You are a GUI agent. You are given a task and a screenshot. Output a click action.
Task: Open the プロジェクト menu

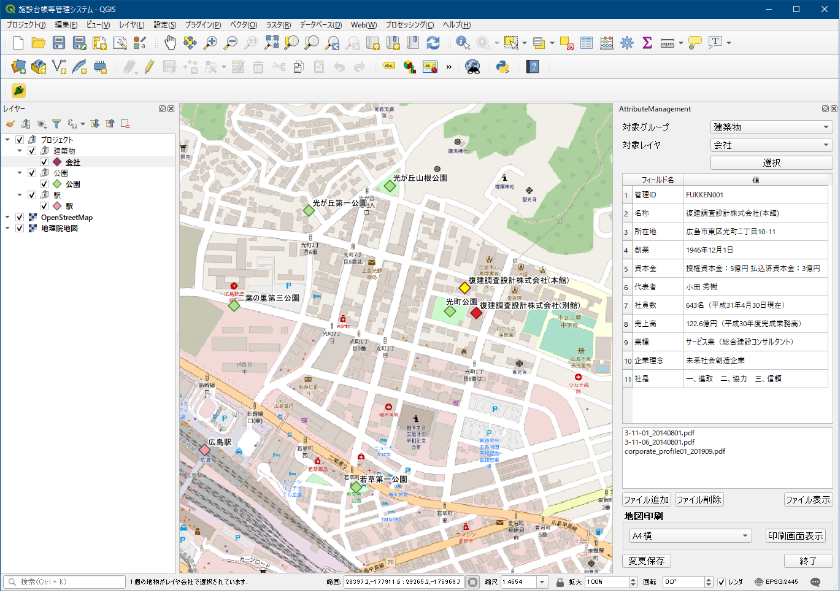pyautogui.click(x=26, y=25)
